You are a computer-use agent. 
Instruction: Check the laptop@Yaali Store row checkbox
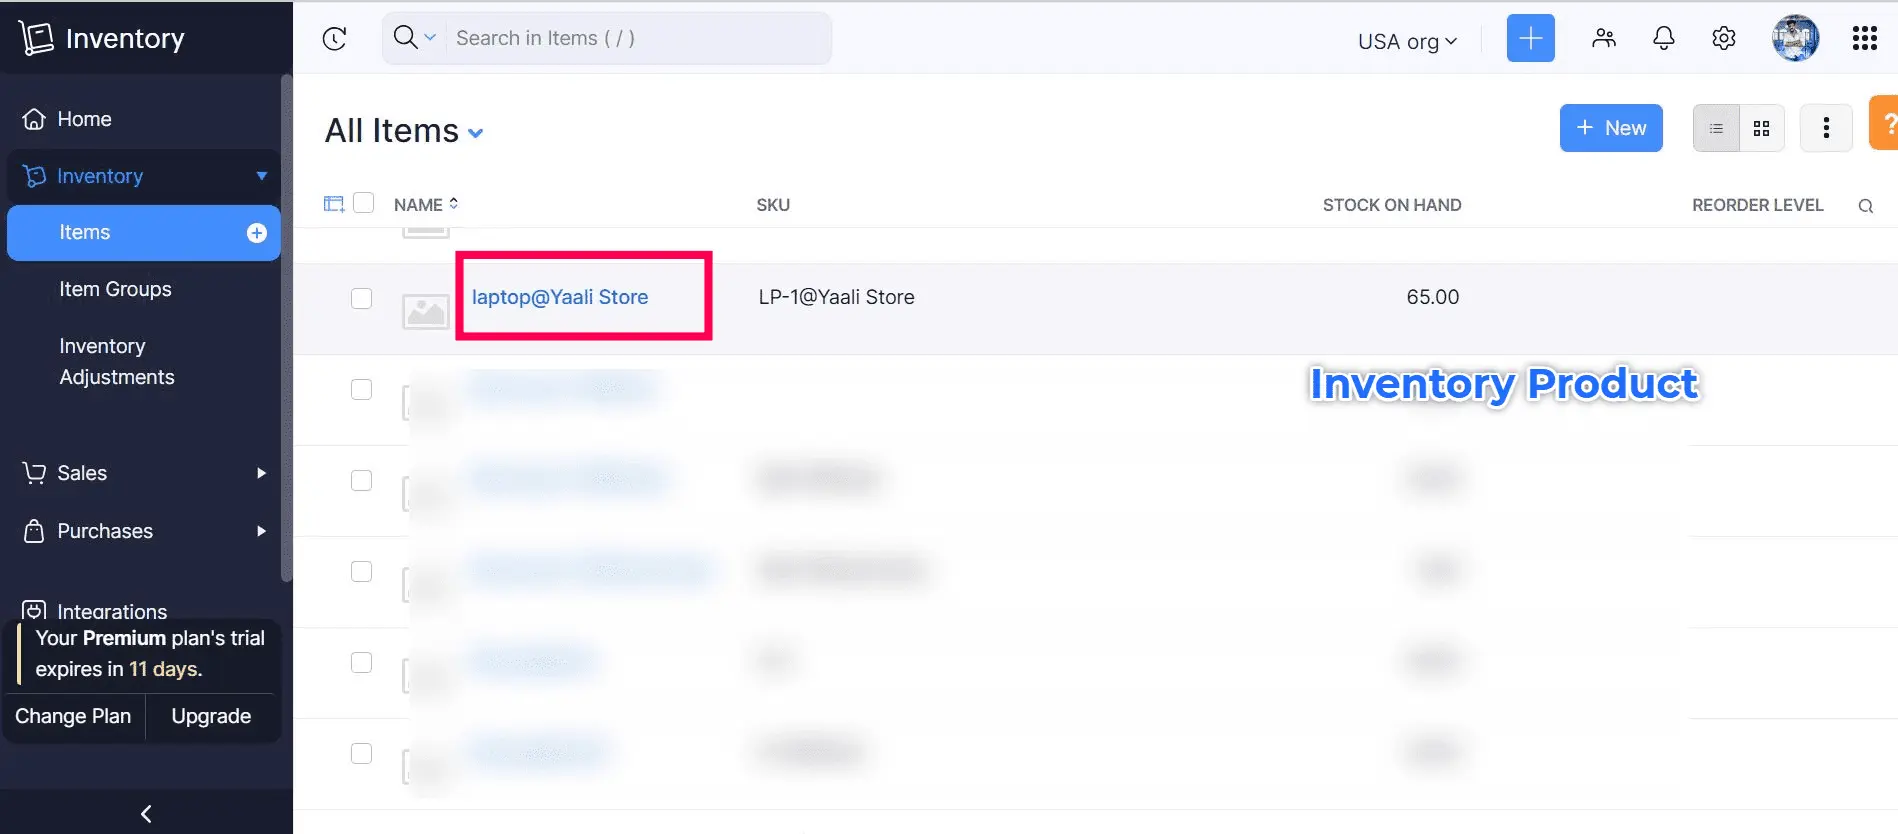click(x=361, y=299)
